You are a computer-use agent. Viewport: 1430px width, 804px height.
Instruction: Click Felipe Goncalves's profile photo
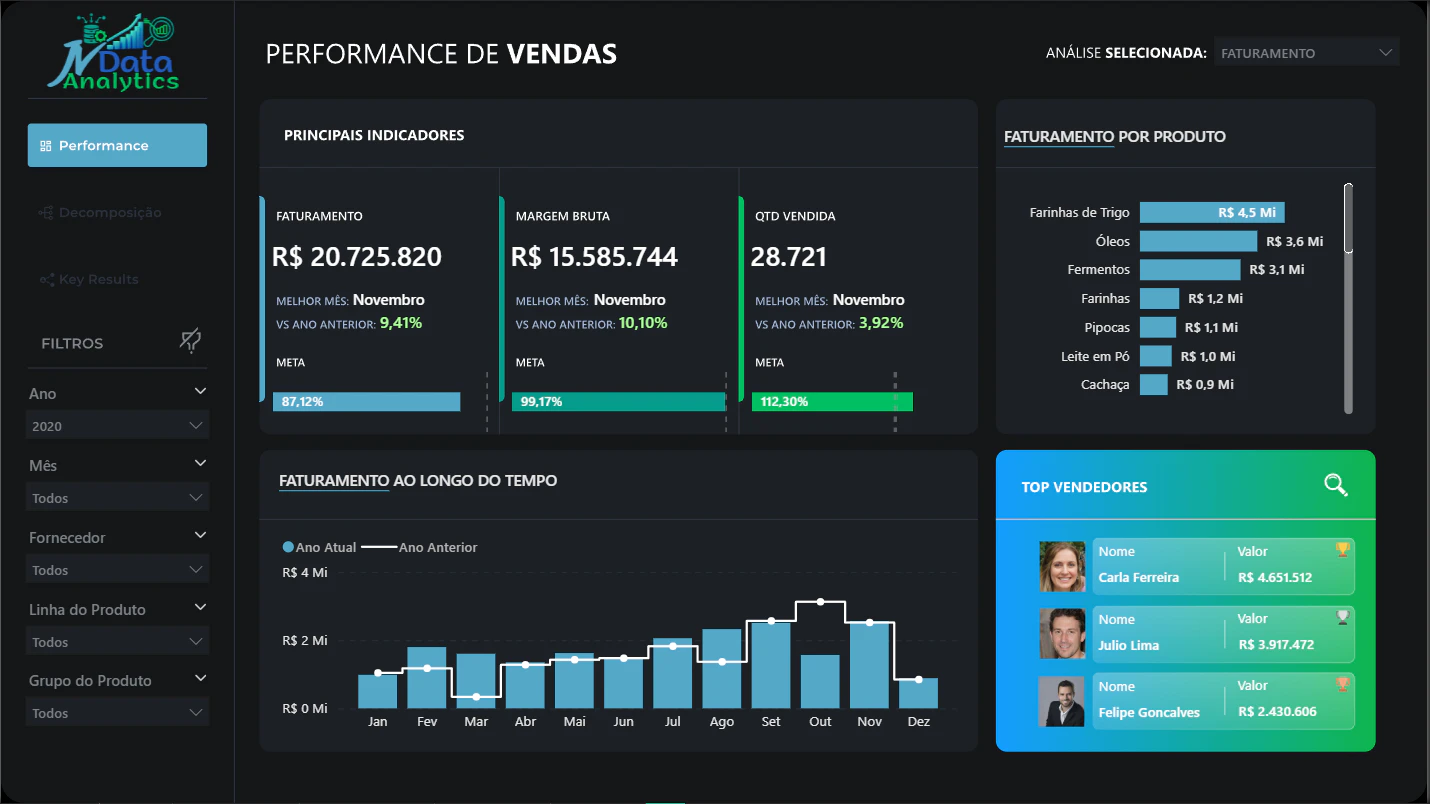pyautogui.click(x=1062, y=701)
